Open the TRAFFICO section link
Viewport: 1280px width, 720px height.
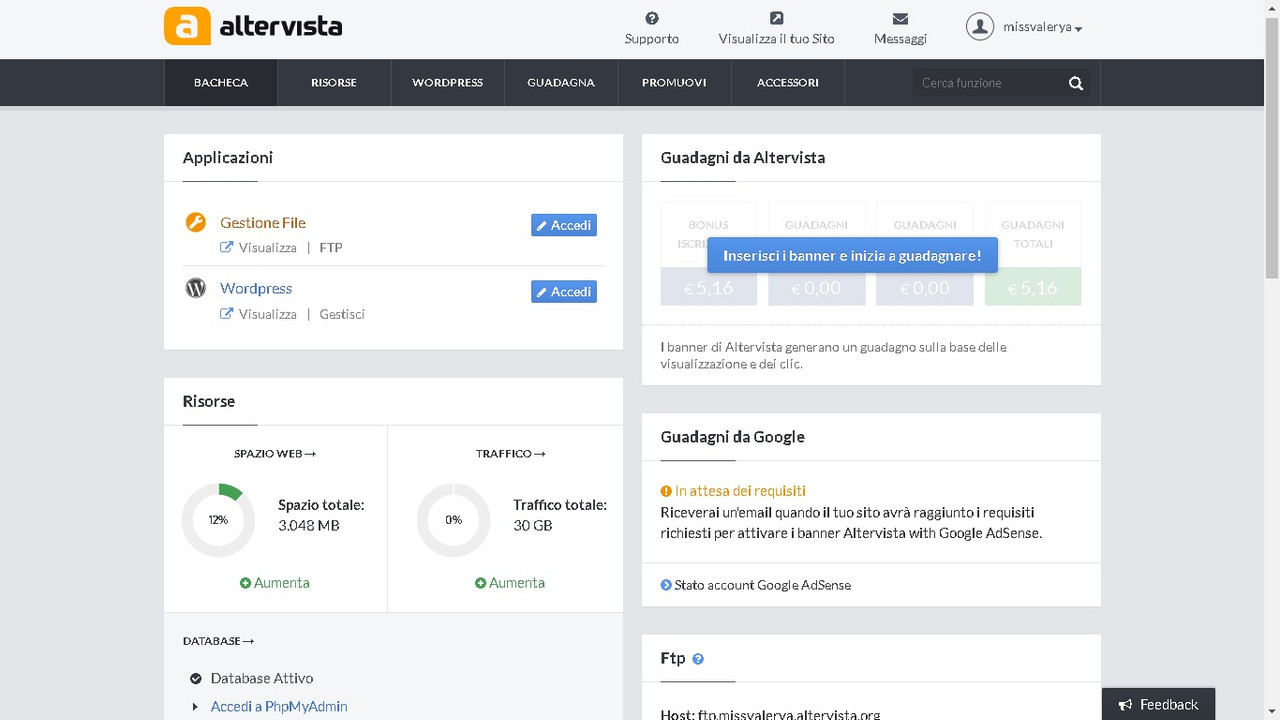[x=511, y=454]
